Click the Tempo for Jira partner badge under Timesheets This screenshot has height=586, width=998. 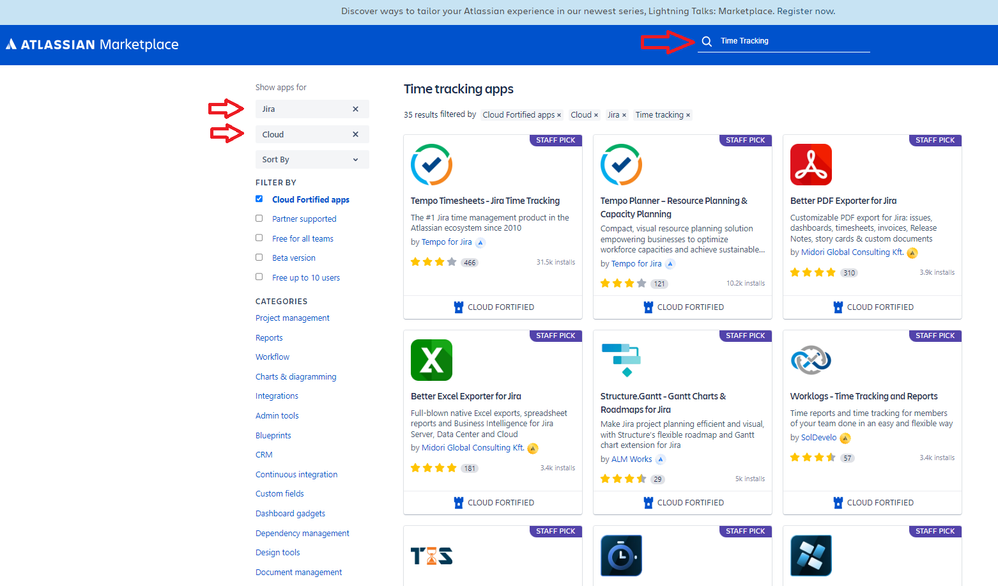(x=481, y=242)
